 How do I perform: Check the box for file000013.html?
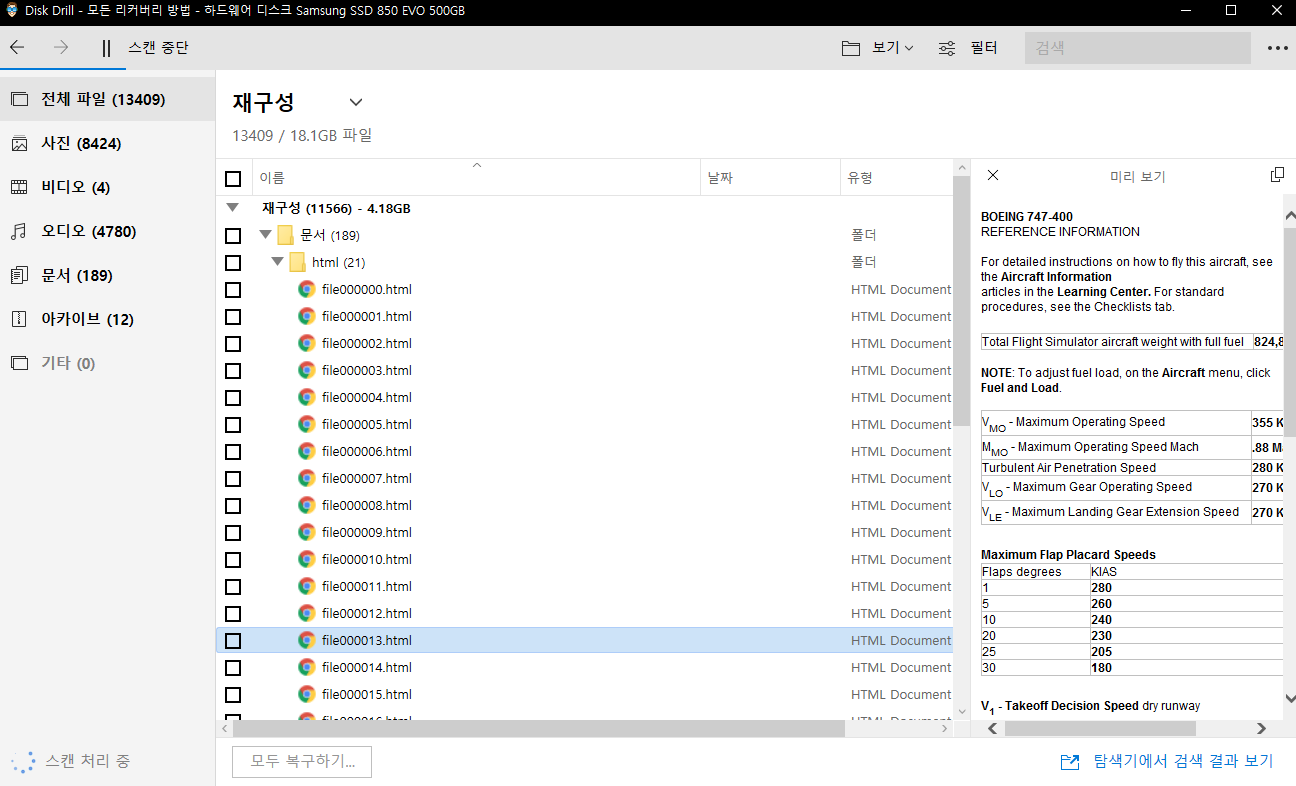pos(233,641)
